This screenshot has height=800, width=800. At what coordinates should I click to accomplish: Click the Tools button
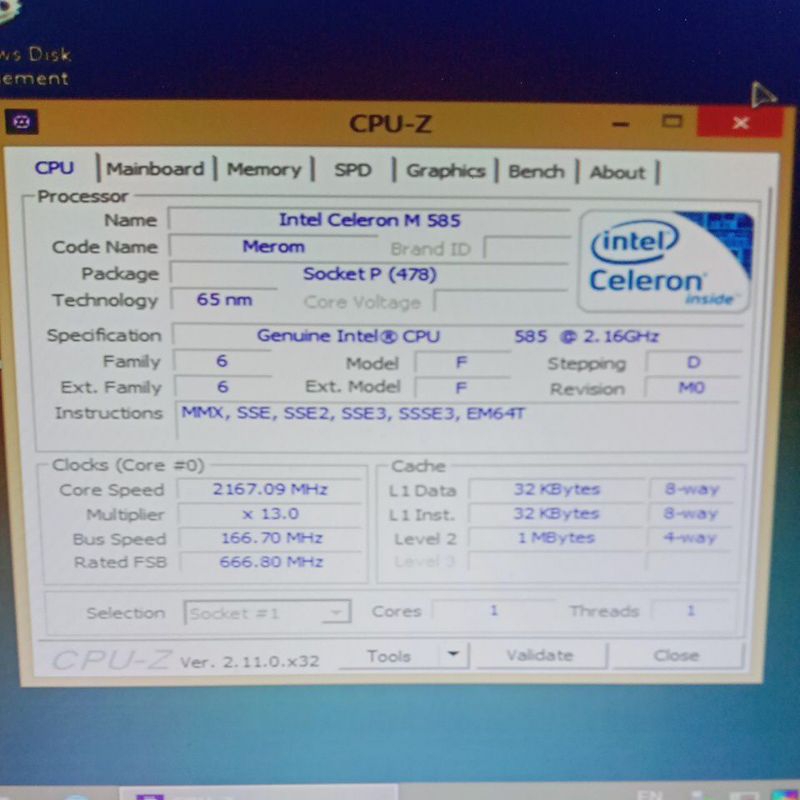pos(389,656)
